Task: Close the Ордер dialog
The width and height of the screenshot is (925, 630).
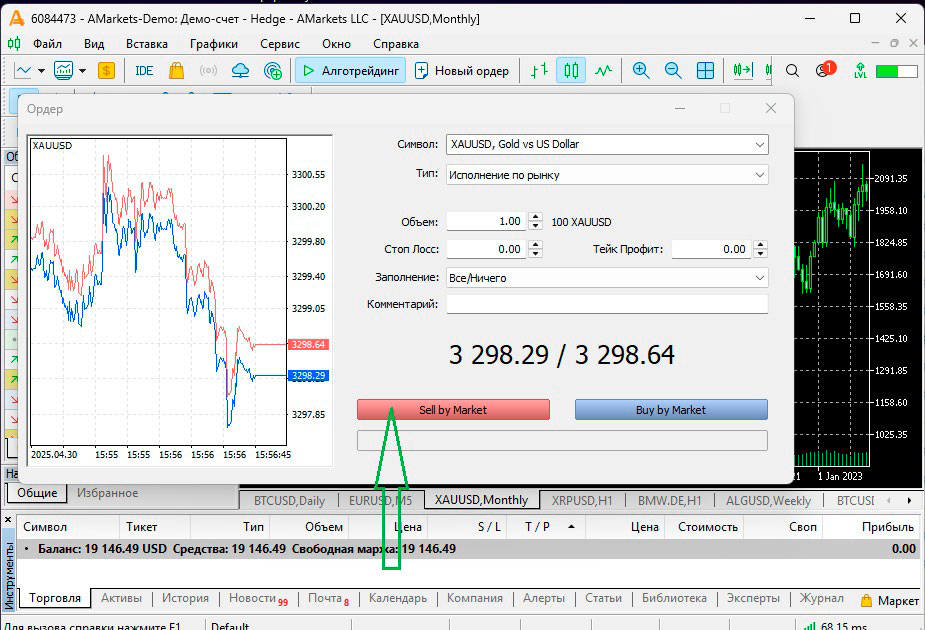Action: pos(770,109)
